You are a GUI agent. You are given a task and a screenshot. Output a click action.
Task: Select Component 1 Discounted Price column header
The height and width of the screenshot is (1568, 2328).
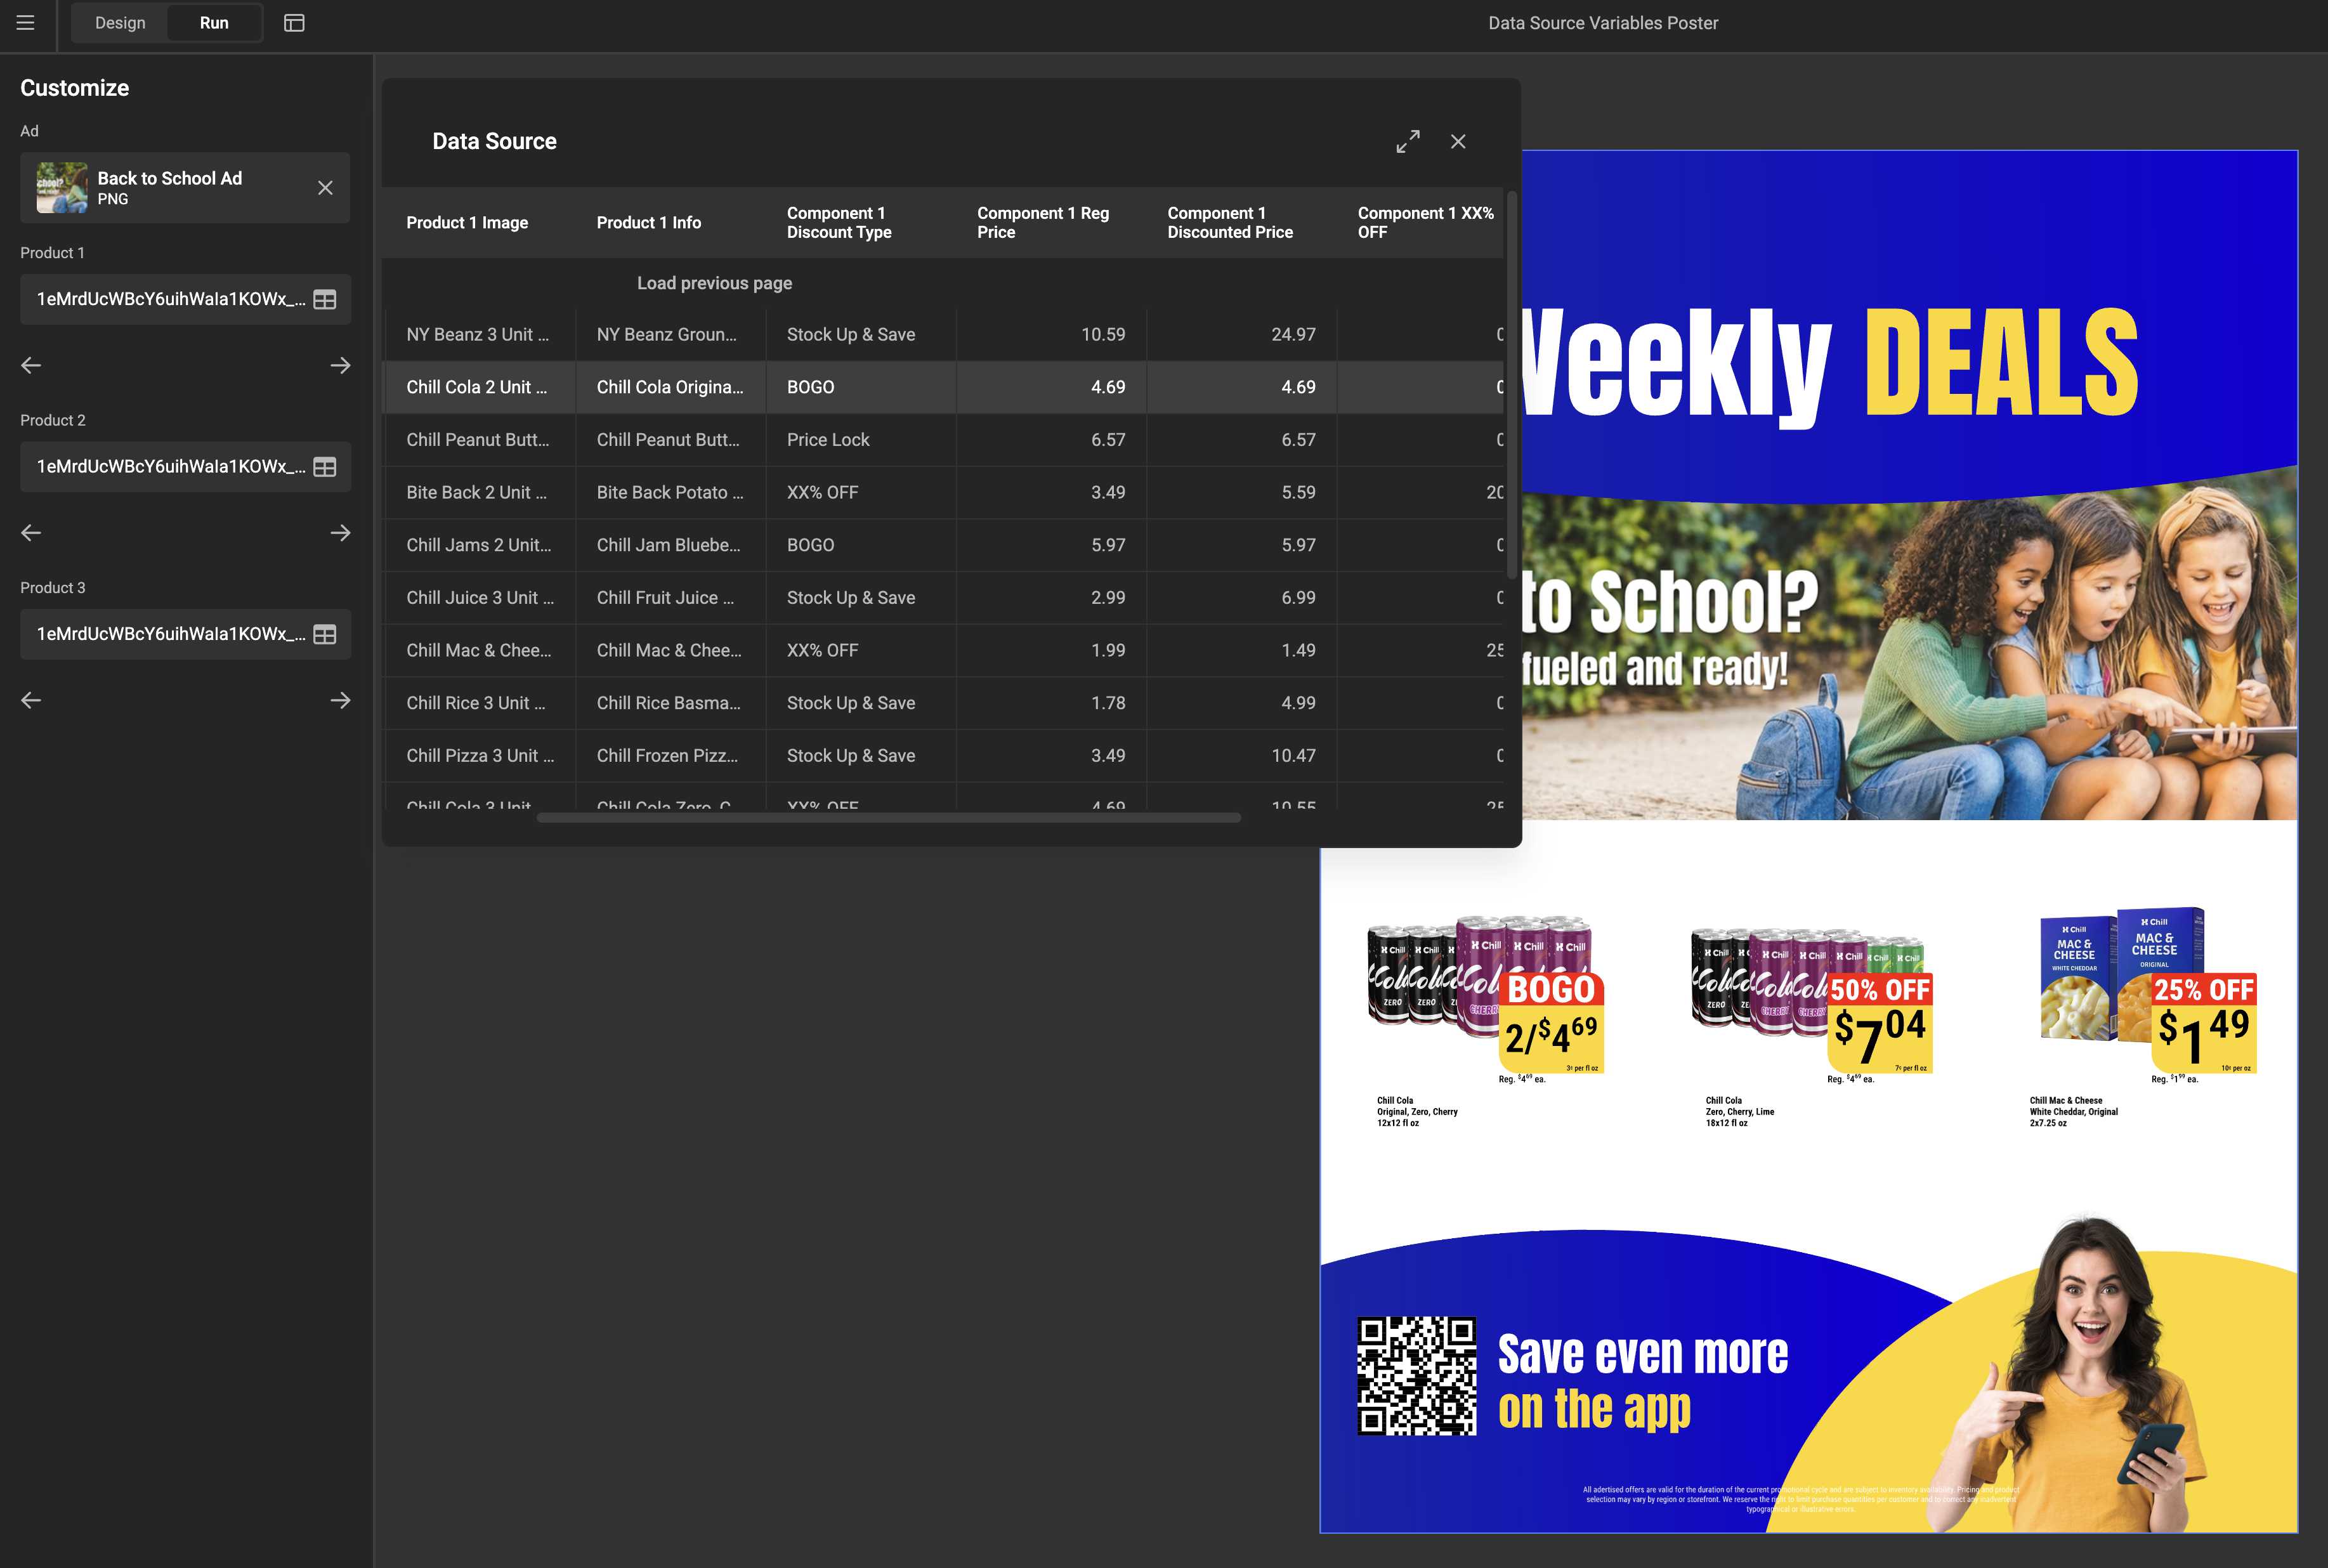tap(1241, 223)
